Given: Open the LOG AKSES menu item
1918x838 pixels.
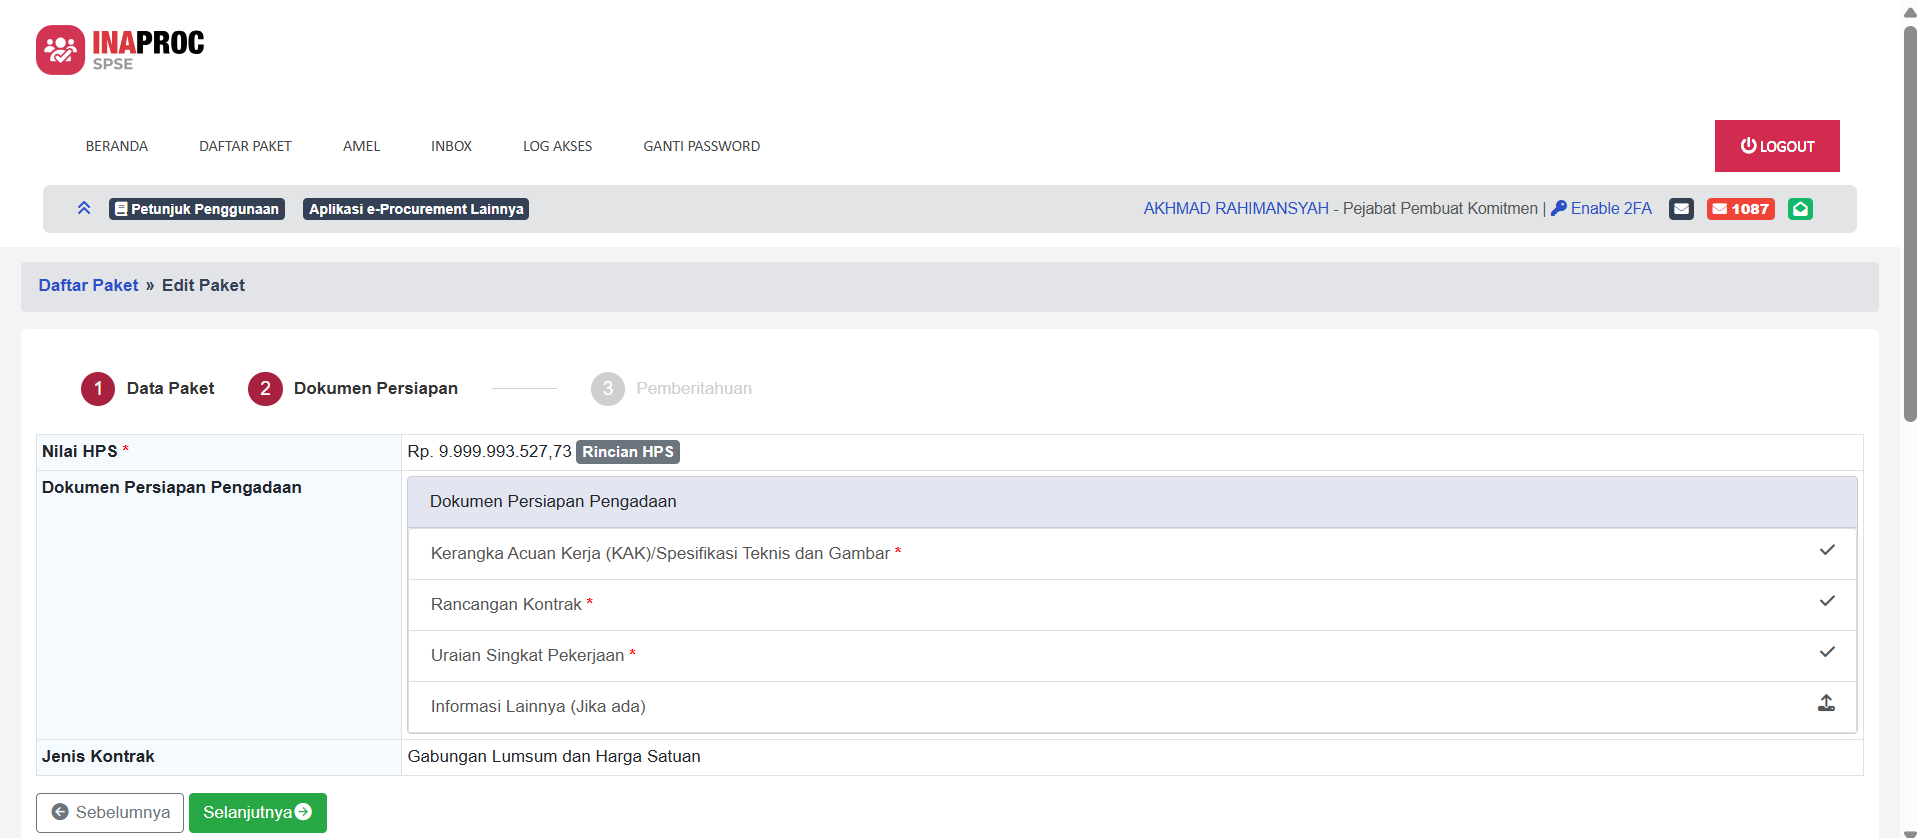Looking at the screenshot, I should [557, 146].
